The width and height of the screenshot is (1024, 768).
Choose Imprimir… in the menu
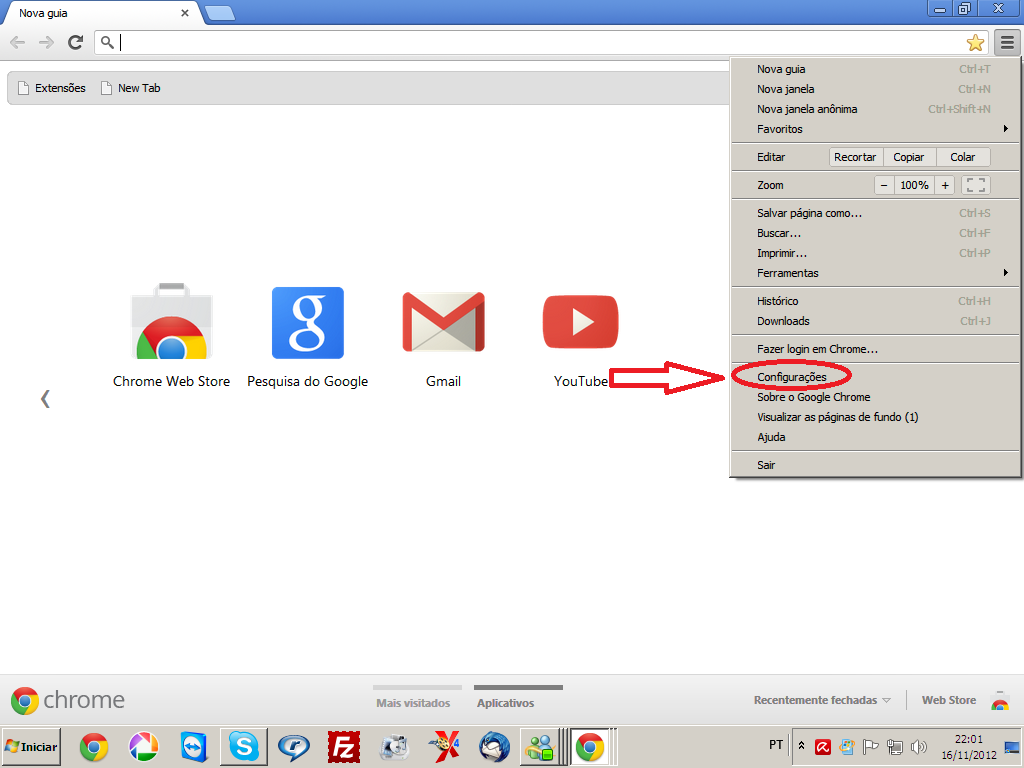click(x=874, y=253)
